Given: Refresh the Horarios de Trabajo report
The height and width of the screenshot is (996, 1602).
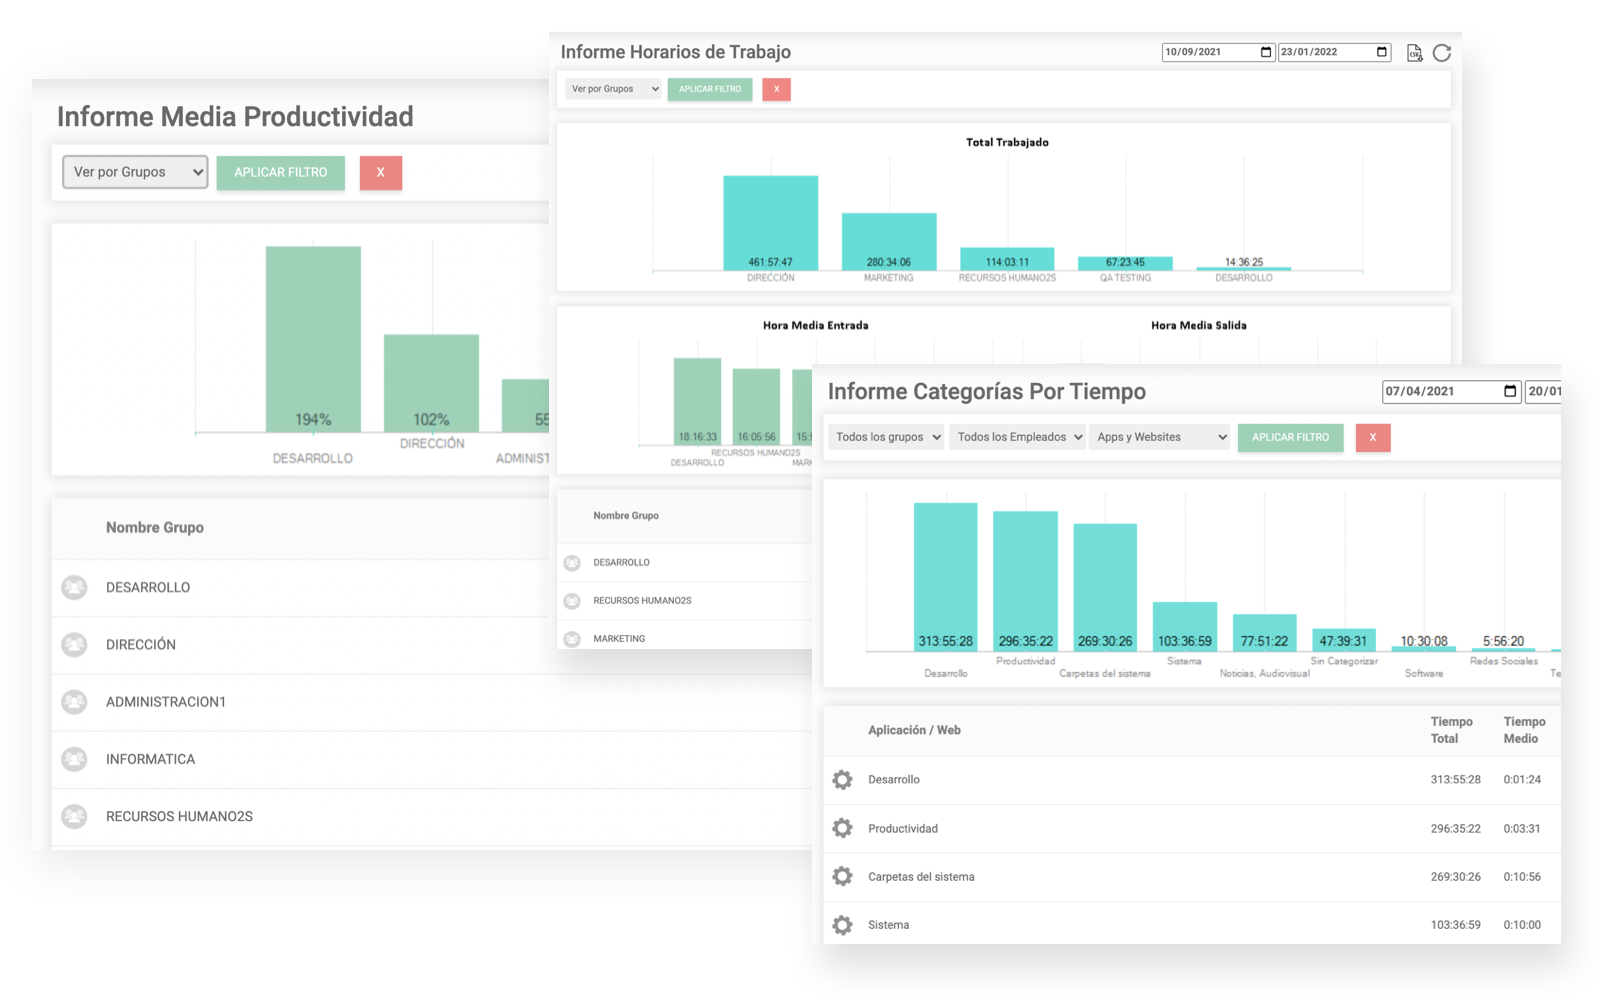Looking at the screenshot, I should pos(1441,53).
